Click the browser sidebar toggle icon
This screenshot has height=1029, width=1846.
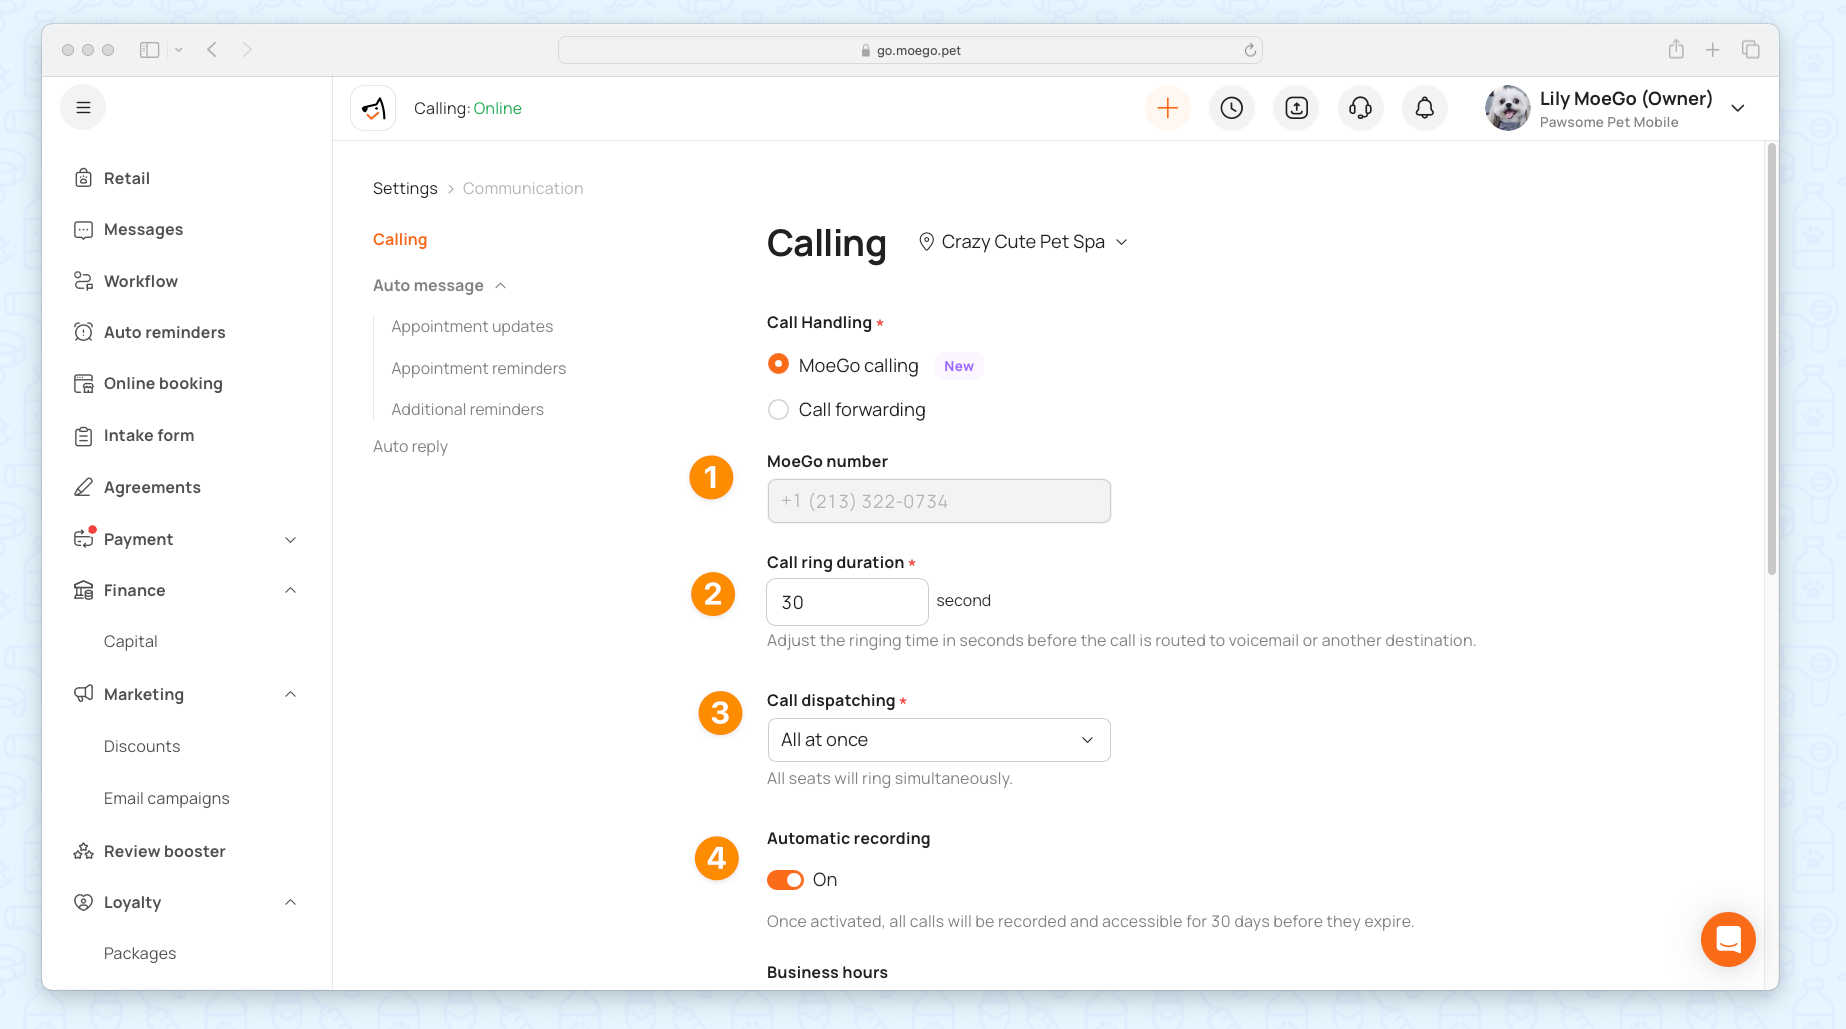pyautogui.click(x=150, y=50)
